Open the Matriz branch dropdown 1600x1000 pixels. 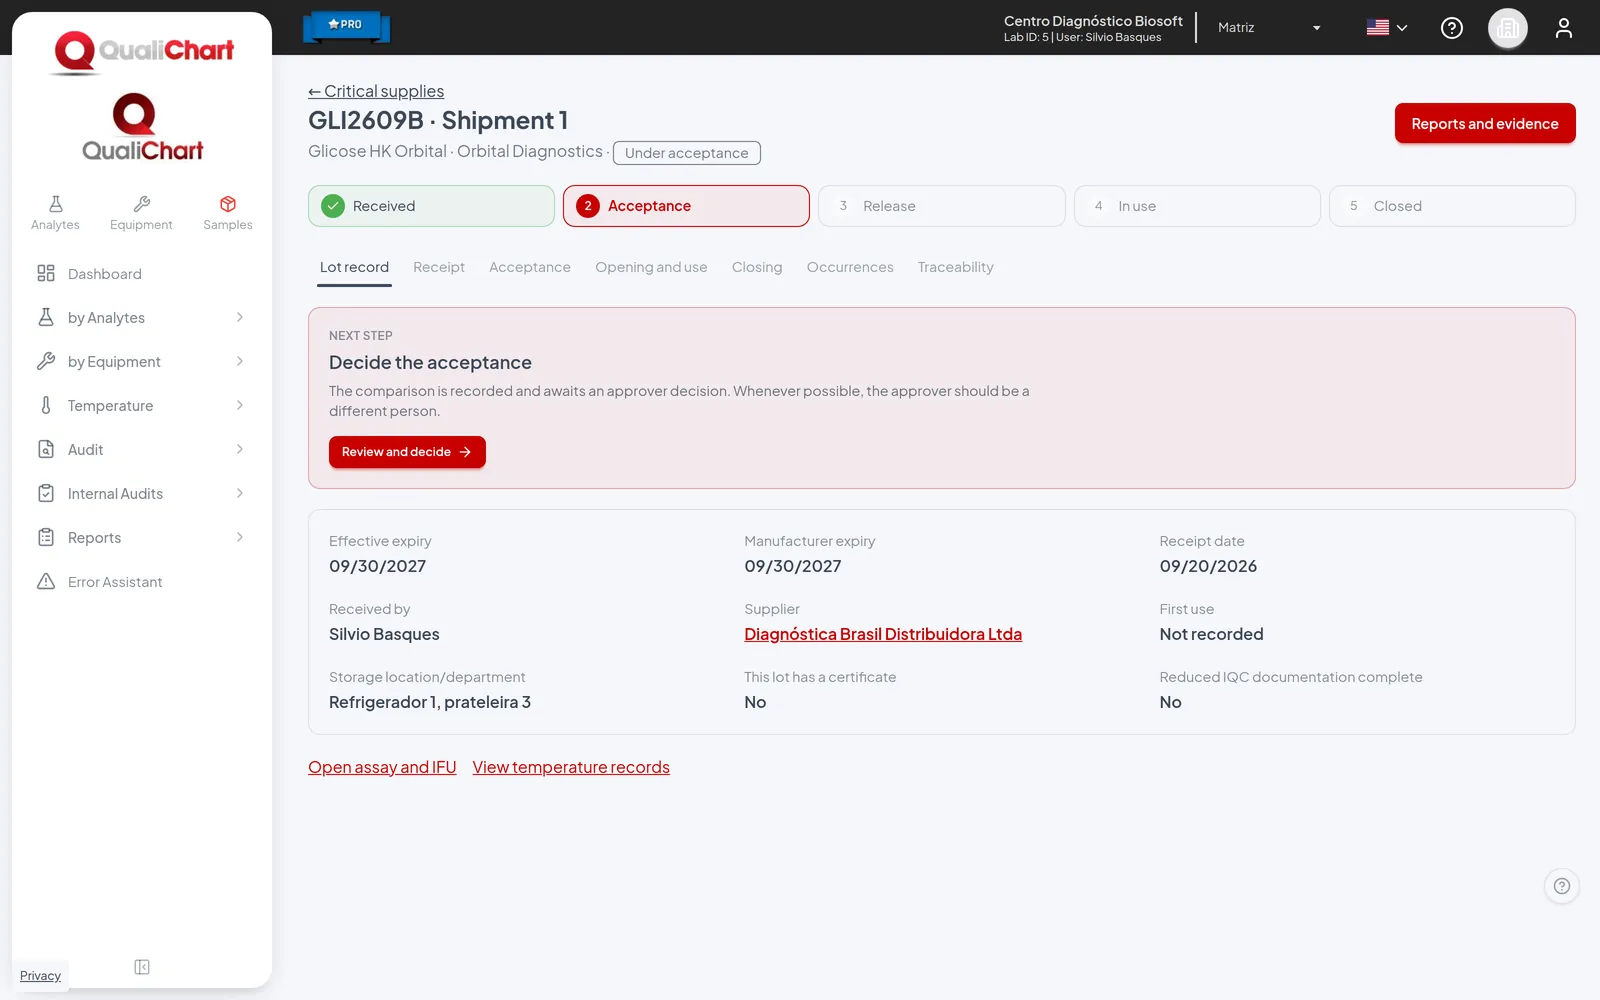[1270, 28]
